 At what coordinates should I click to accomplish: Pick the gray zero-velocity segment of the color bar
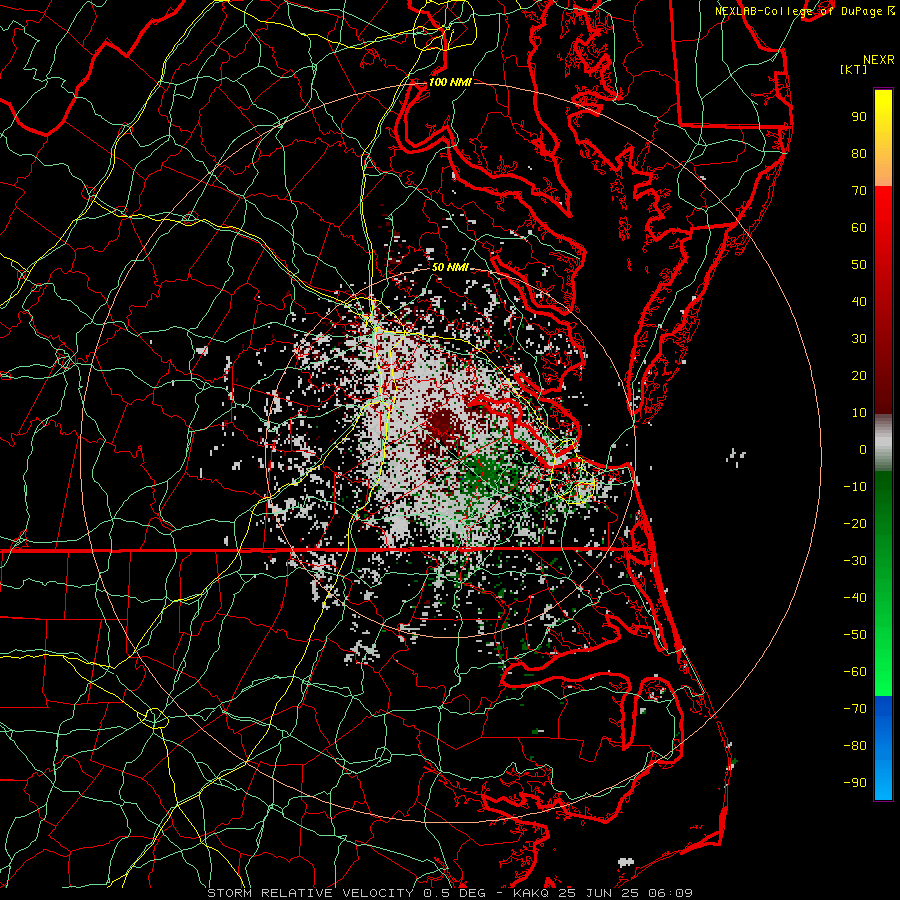point(883,443)
